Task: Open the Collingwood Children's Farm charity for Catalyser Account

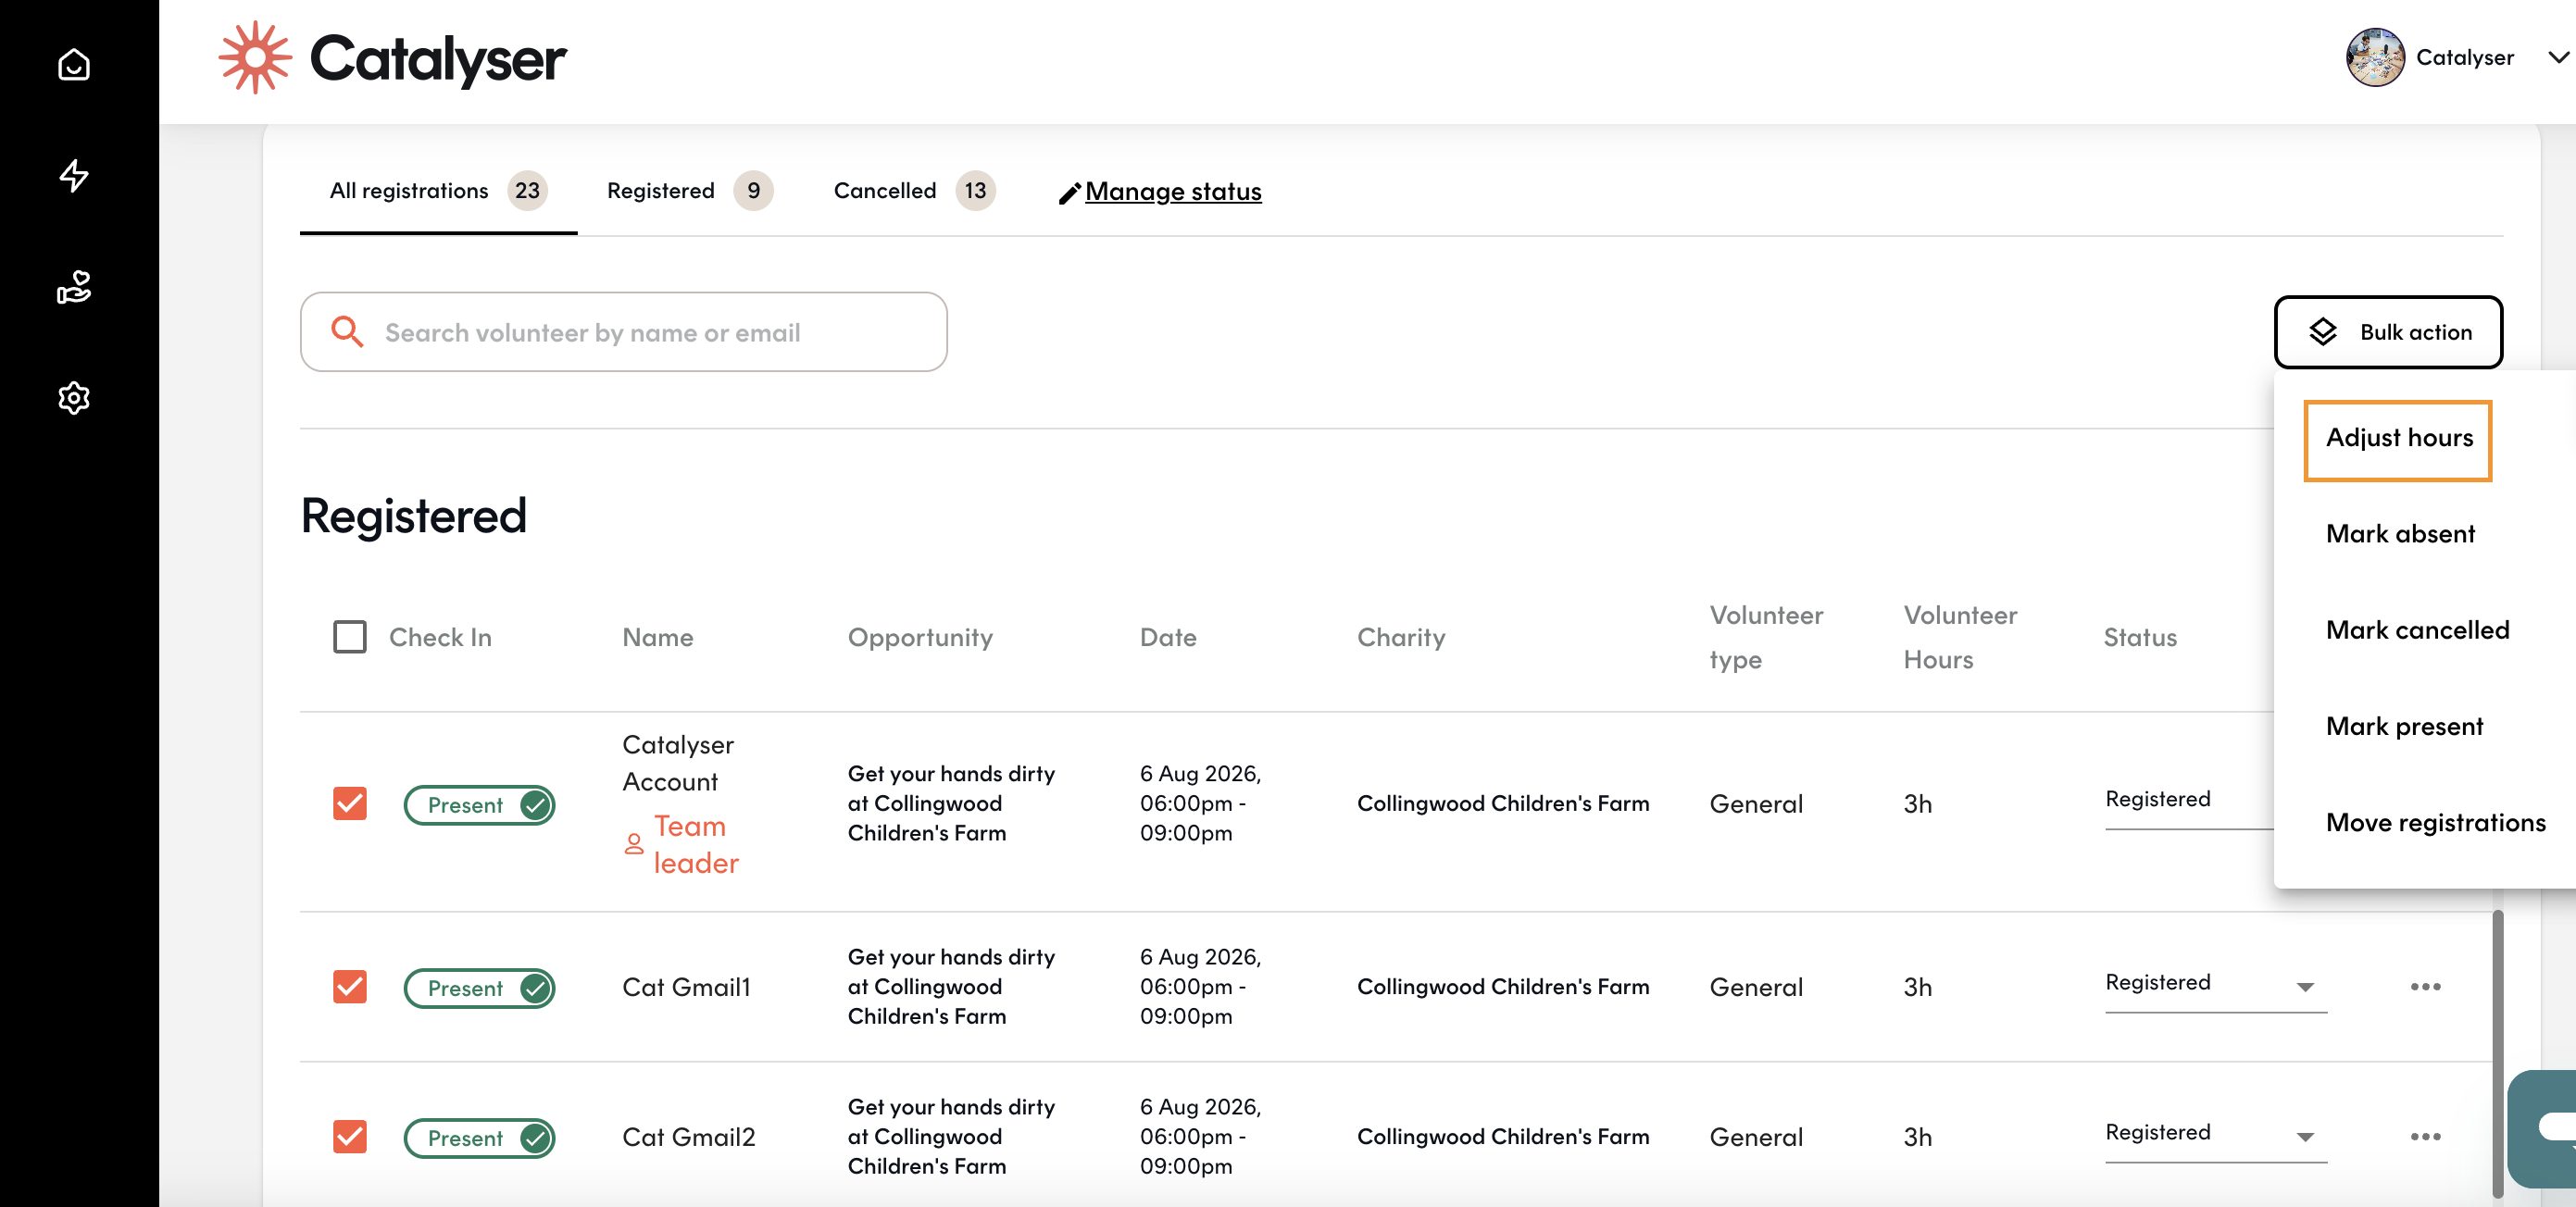Action: pos(1503,803)
